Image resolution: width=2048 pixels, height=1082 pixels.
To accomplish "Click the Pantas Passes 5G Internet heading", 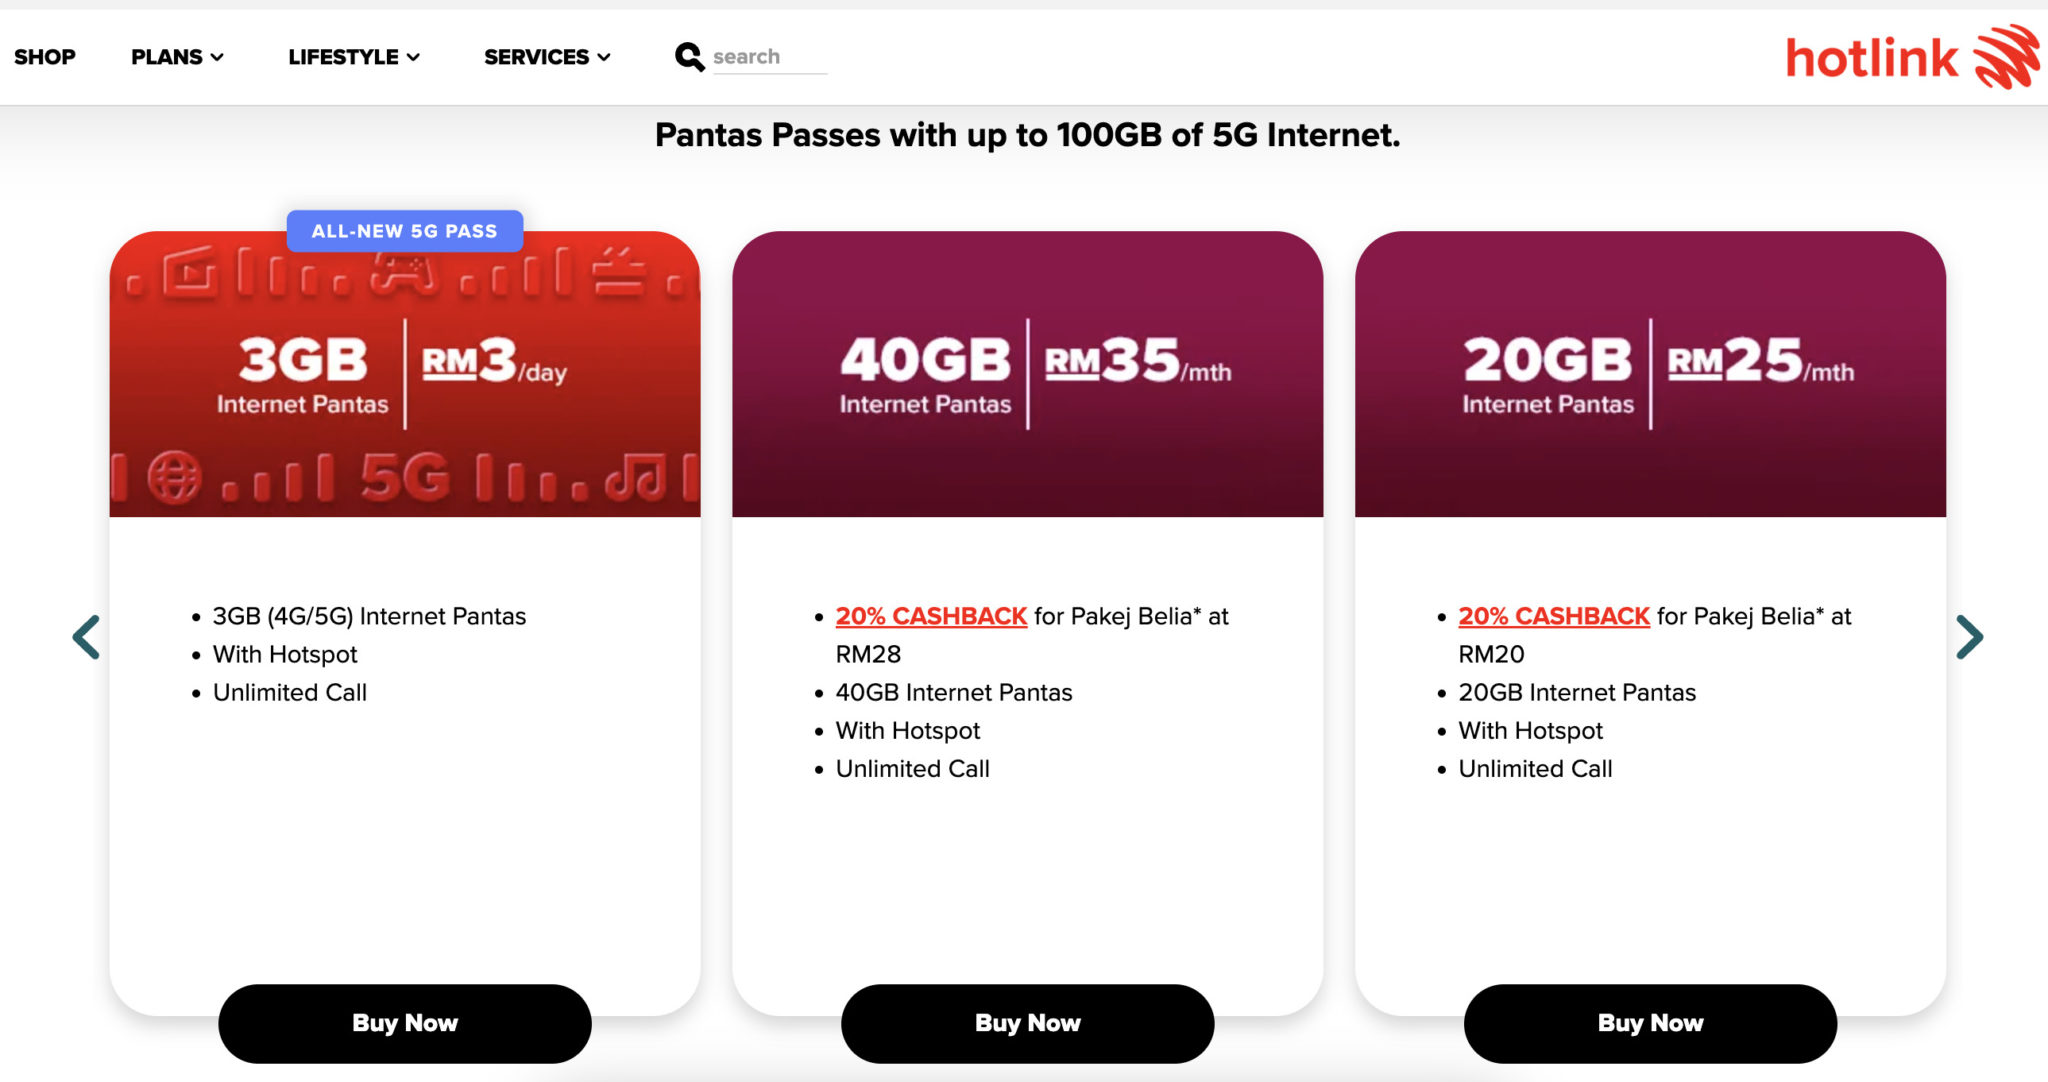I will (x=1027, y=135).
